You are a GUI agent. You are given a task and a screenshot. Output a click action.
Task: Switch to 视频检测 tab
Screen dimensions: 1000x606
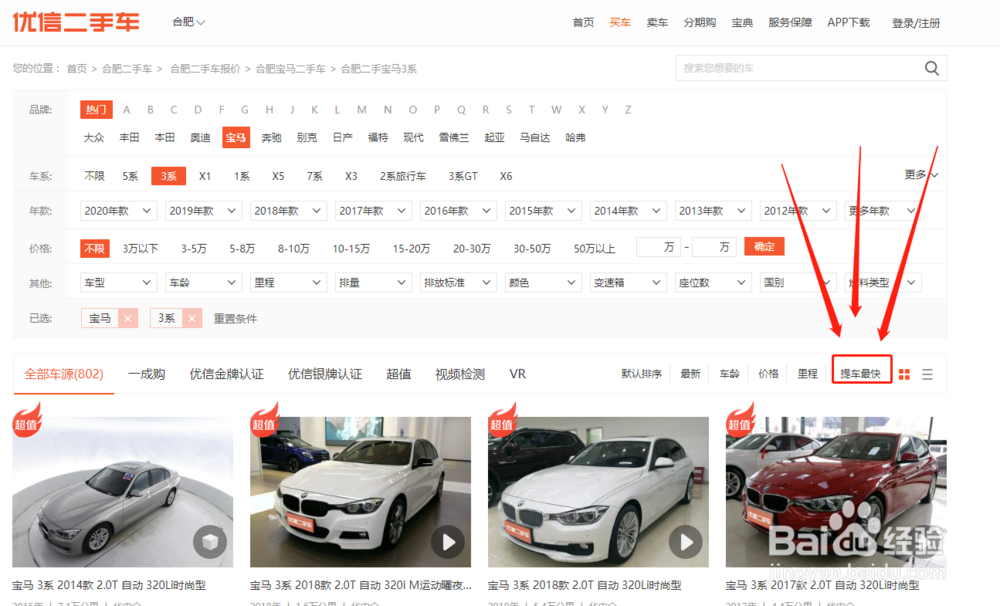(460, 374)
